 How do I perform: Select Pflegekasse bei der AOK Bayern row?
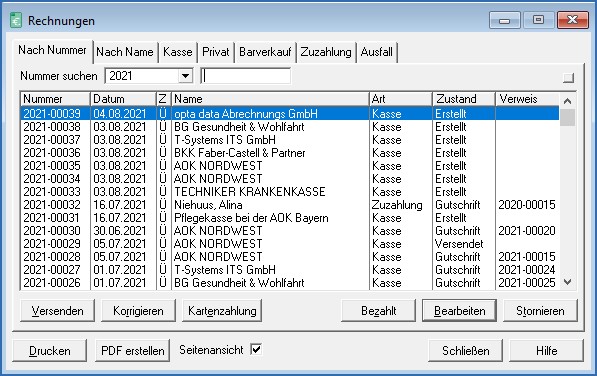[290, 218]
